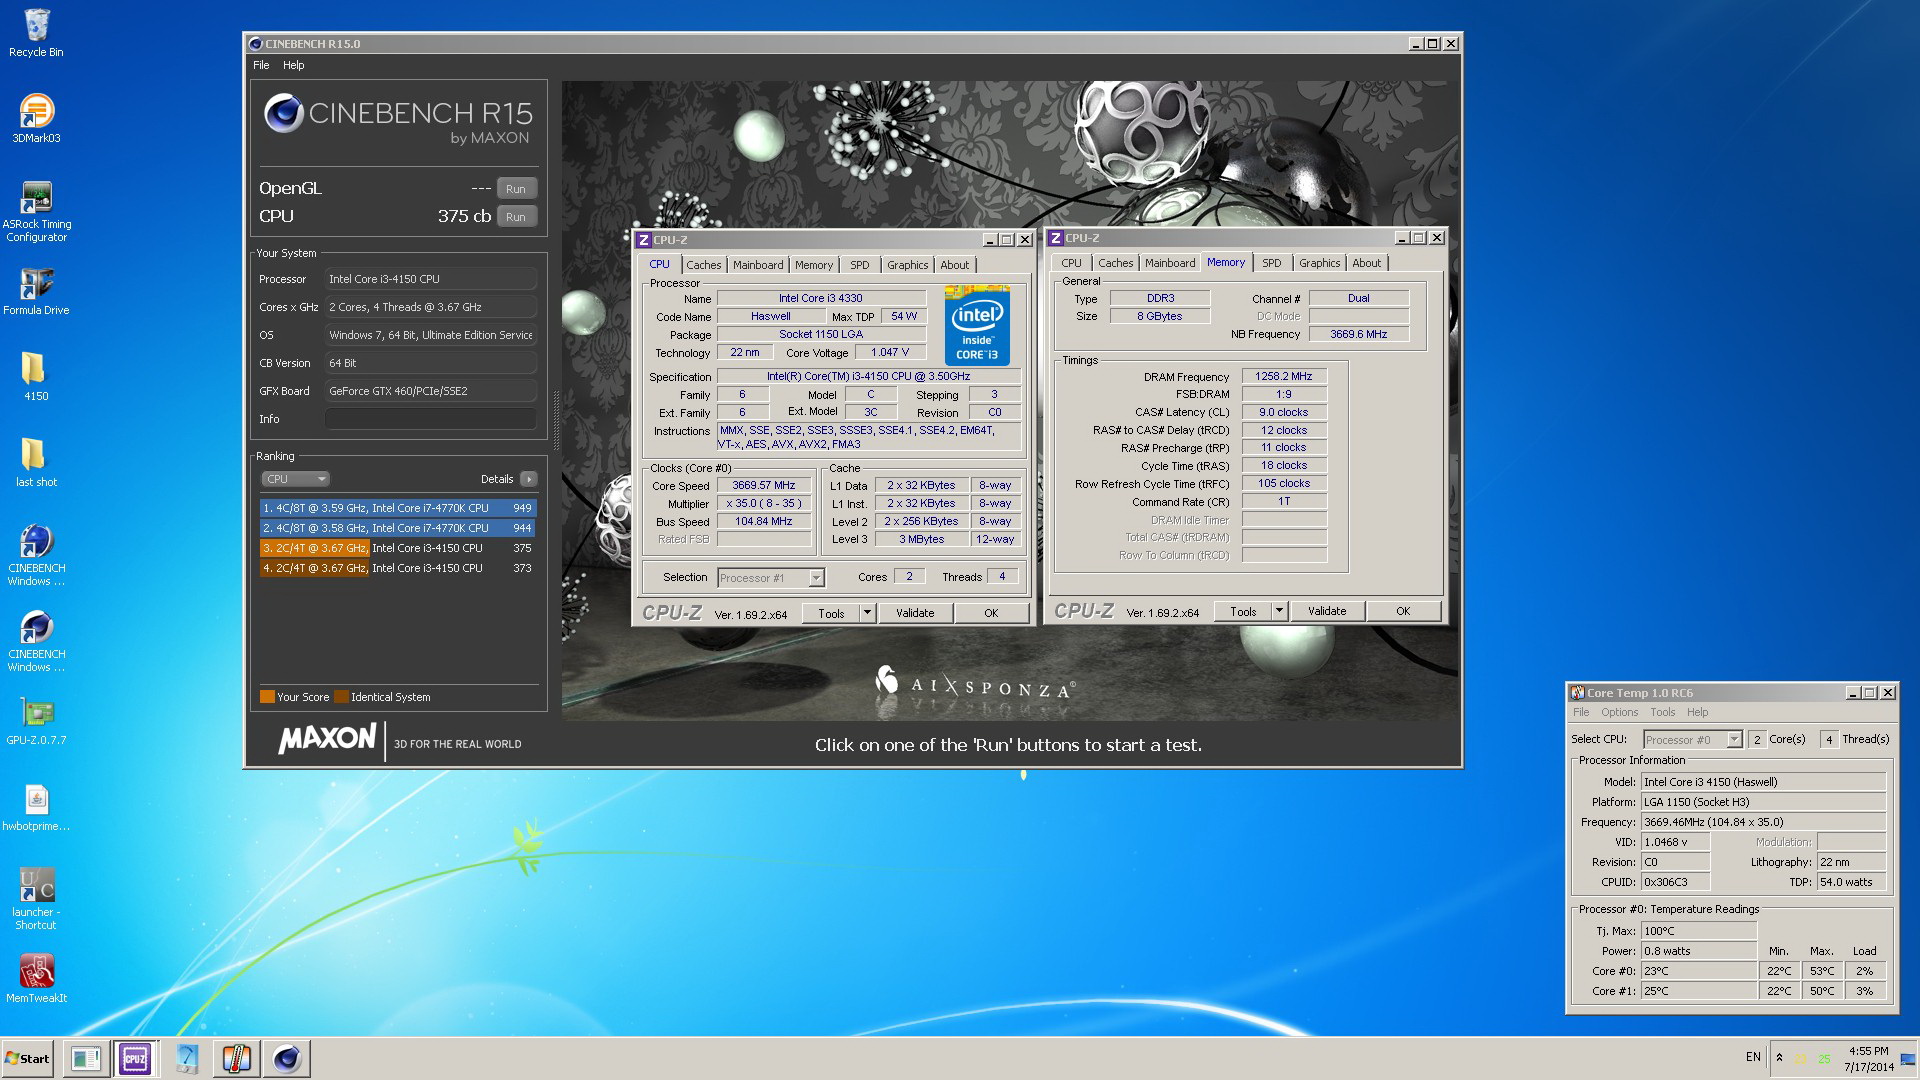Open the SPD tab in left CPU-Z window
The height and width of the screenshot is (1080, 1920).
(859, 265)
